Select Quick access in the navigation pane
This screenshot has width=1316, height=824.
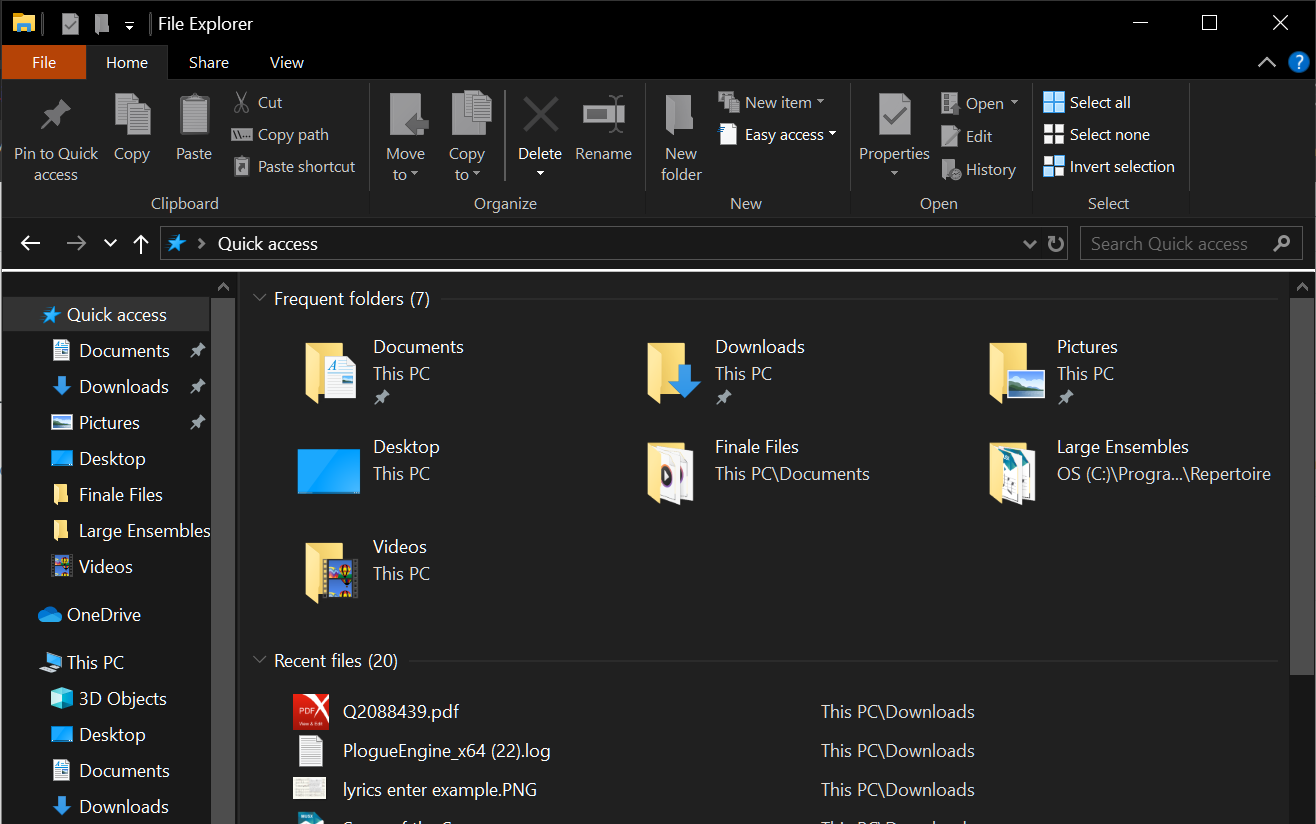pyautogui.click(x=107, y=314)
